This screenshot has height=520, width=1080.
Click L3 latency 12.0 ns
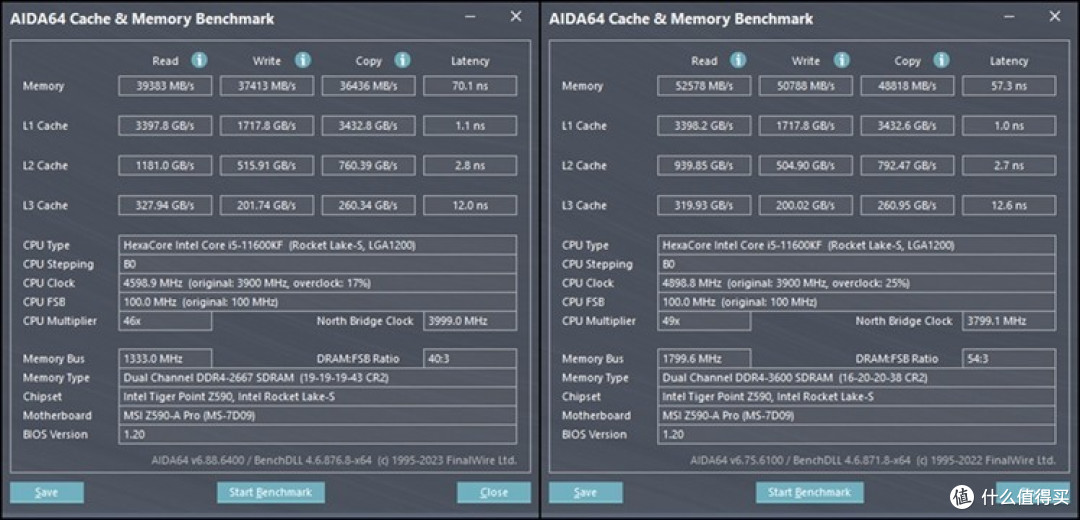click(470, 205)
